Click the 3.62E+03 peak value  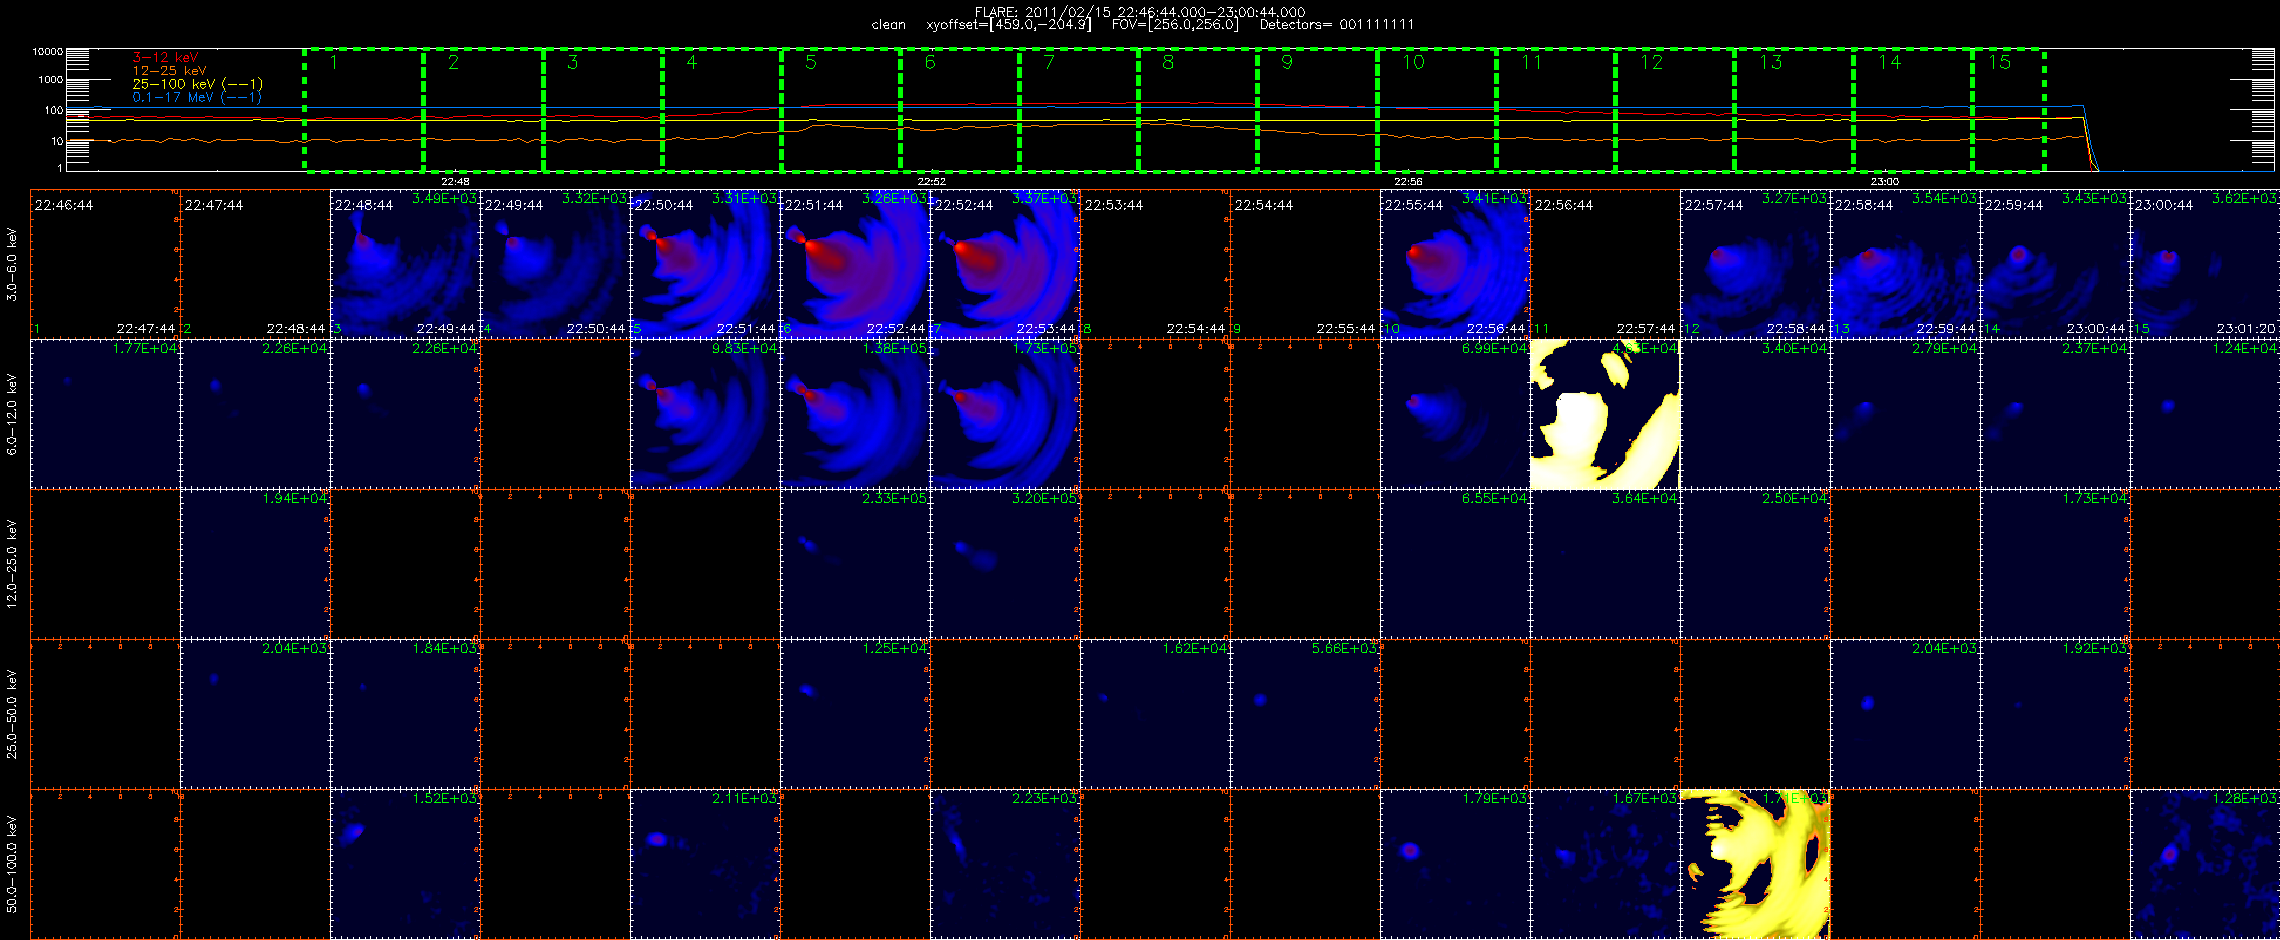point(2246,199)
